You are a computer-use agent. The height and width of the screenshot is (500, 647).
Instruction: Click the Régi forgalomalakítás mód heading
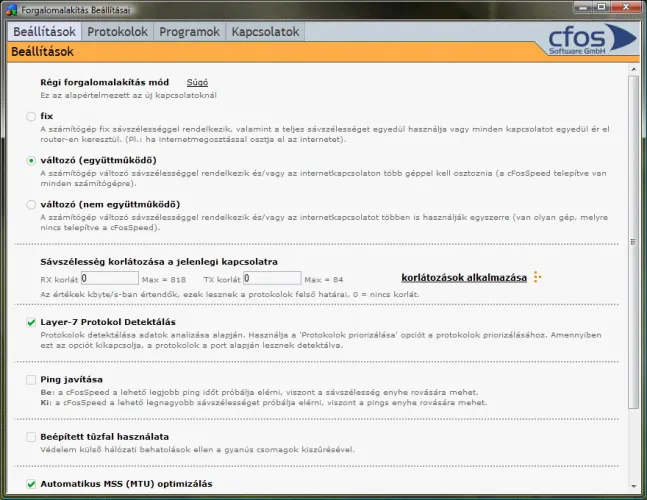[x=105, y=83]
